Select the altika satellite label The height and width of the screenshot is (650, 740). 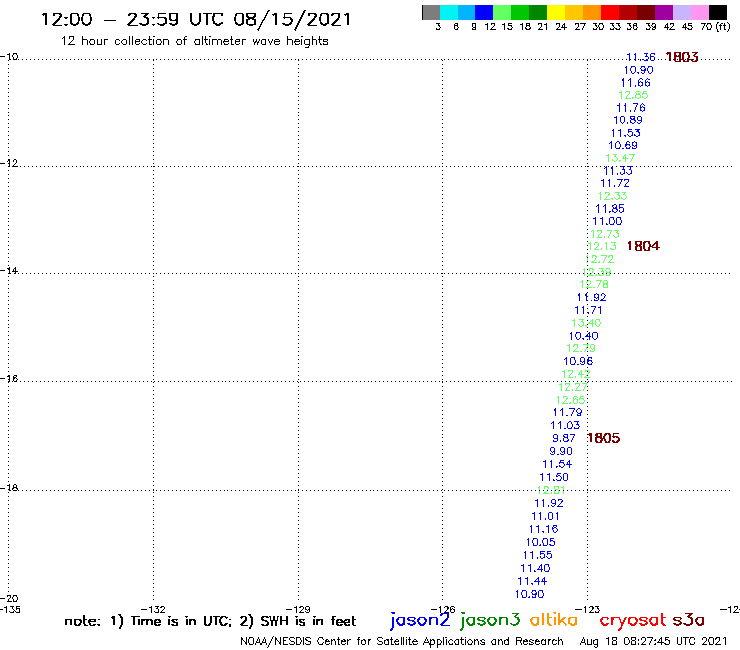pos(554,619)
